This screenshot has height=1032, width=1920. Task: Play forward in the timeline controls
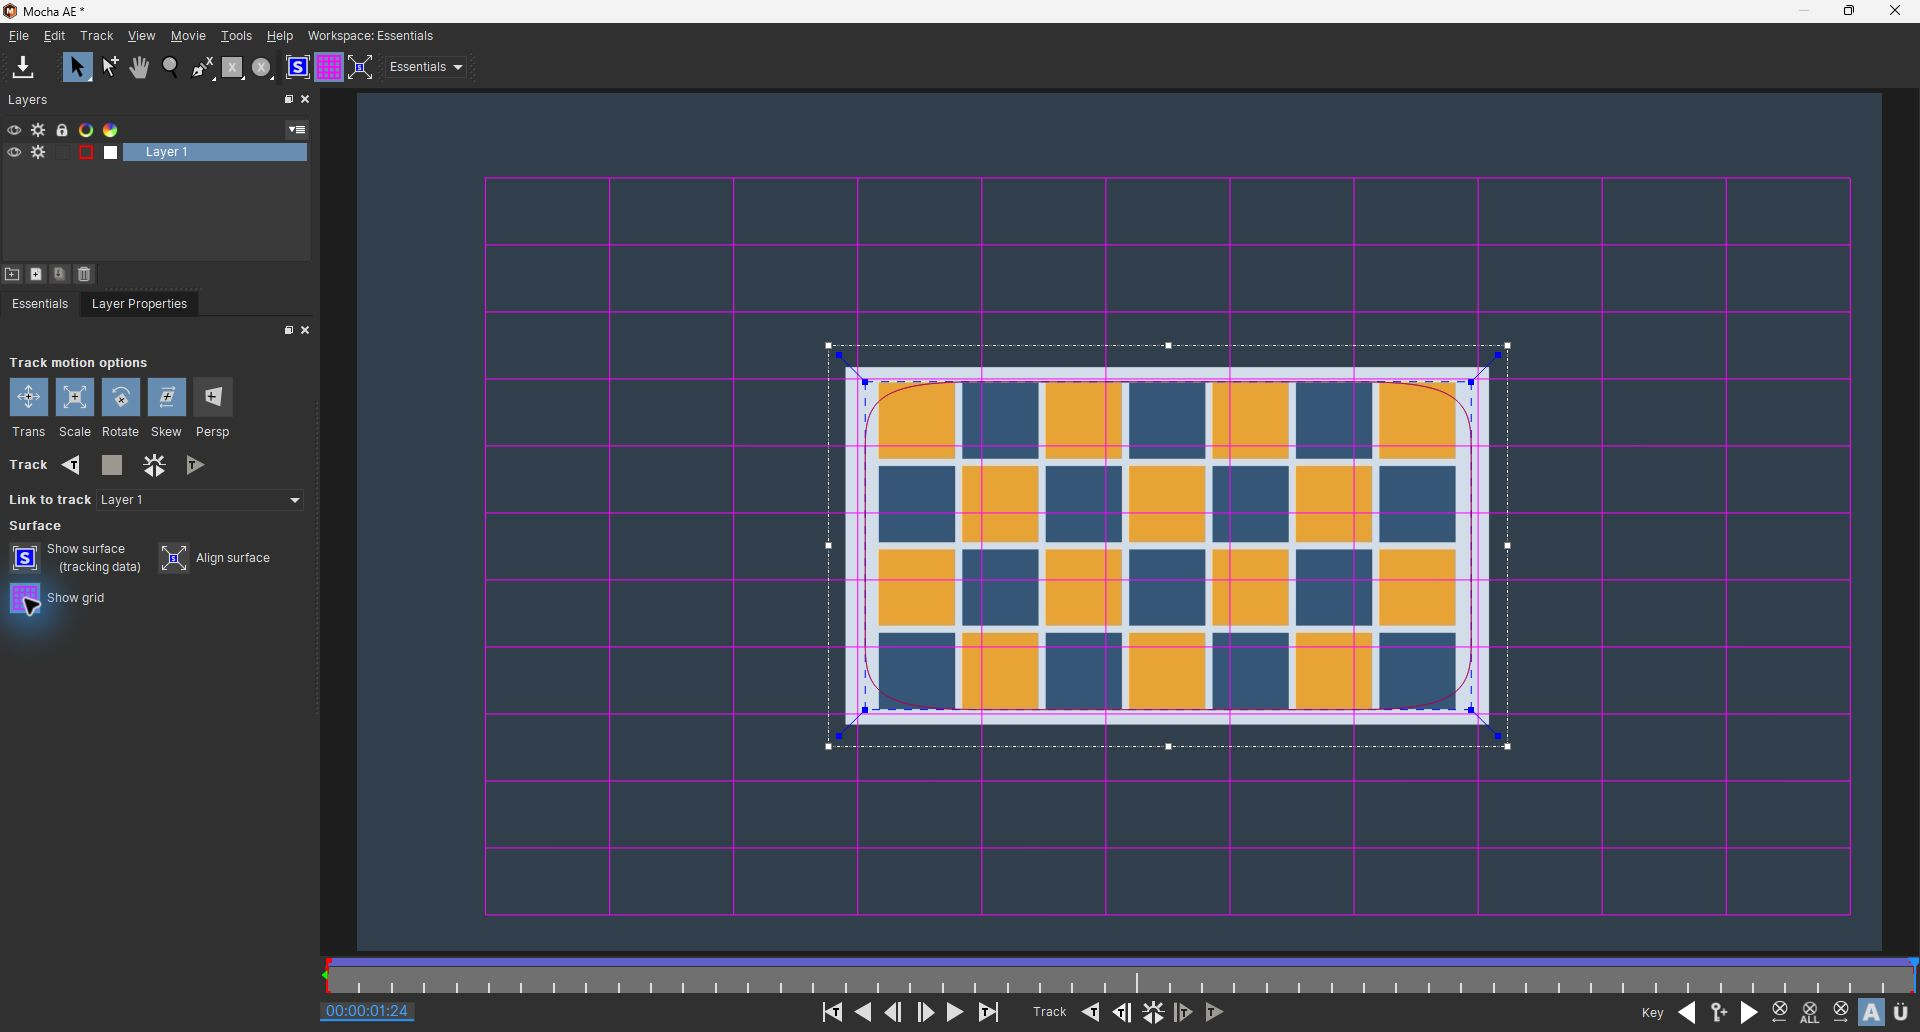956,1012
